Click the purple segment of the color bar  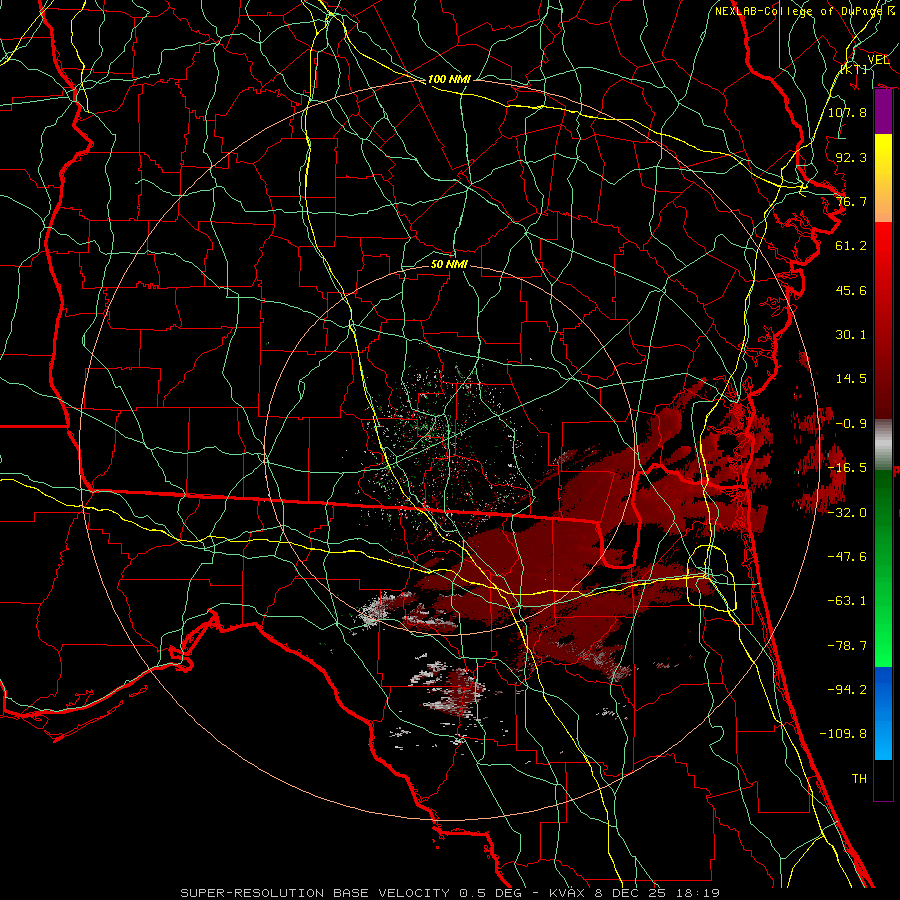(x=883, y=112)
